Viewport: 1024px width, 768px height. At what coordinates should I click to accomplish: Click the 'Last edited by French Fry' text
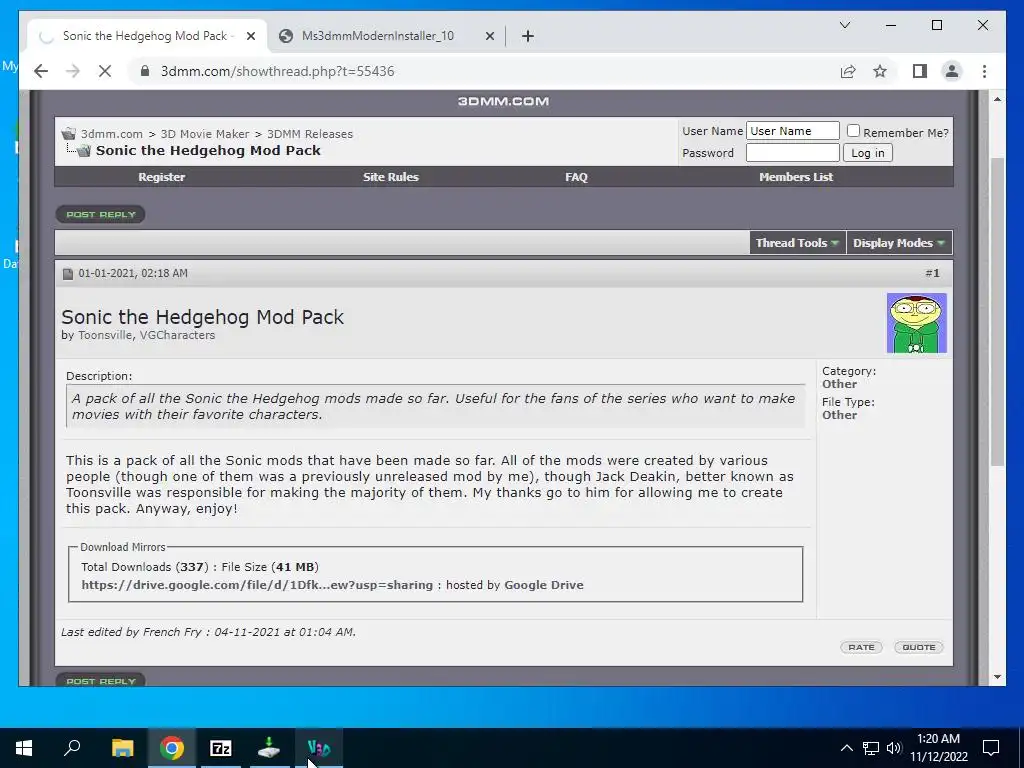click(x=208, y=632)
